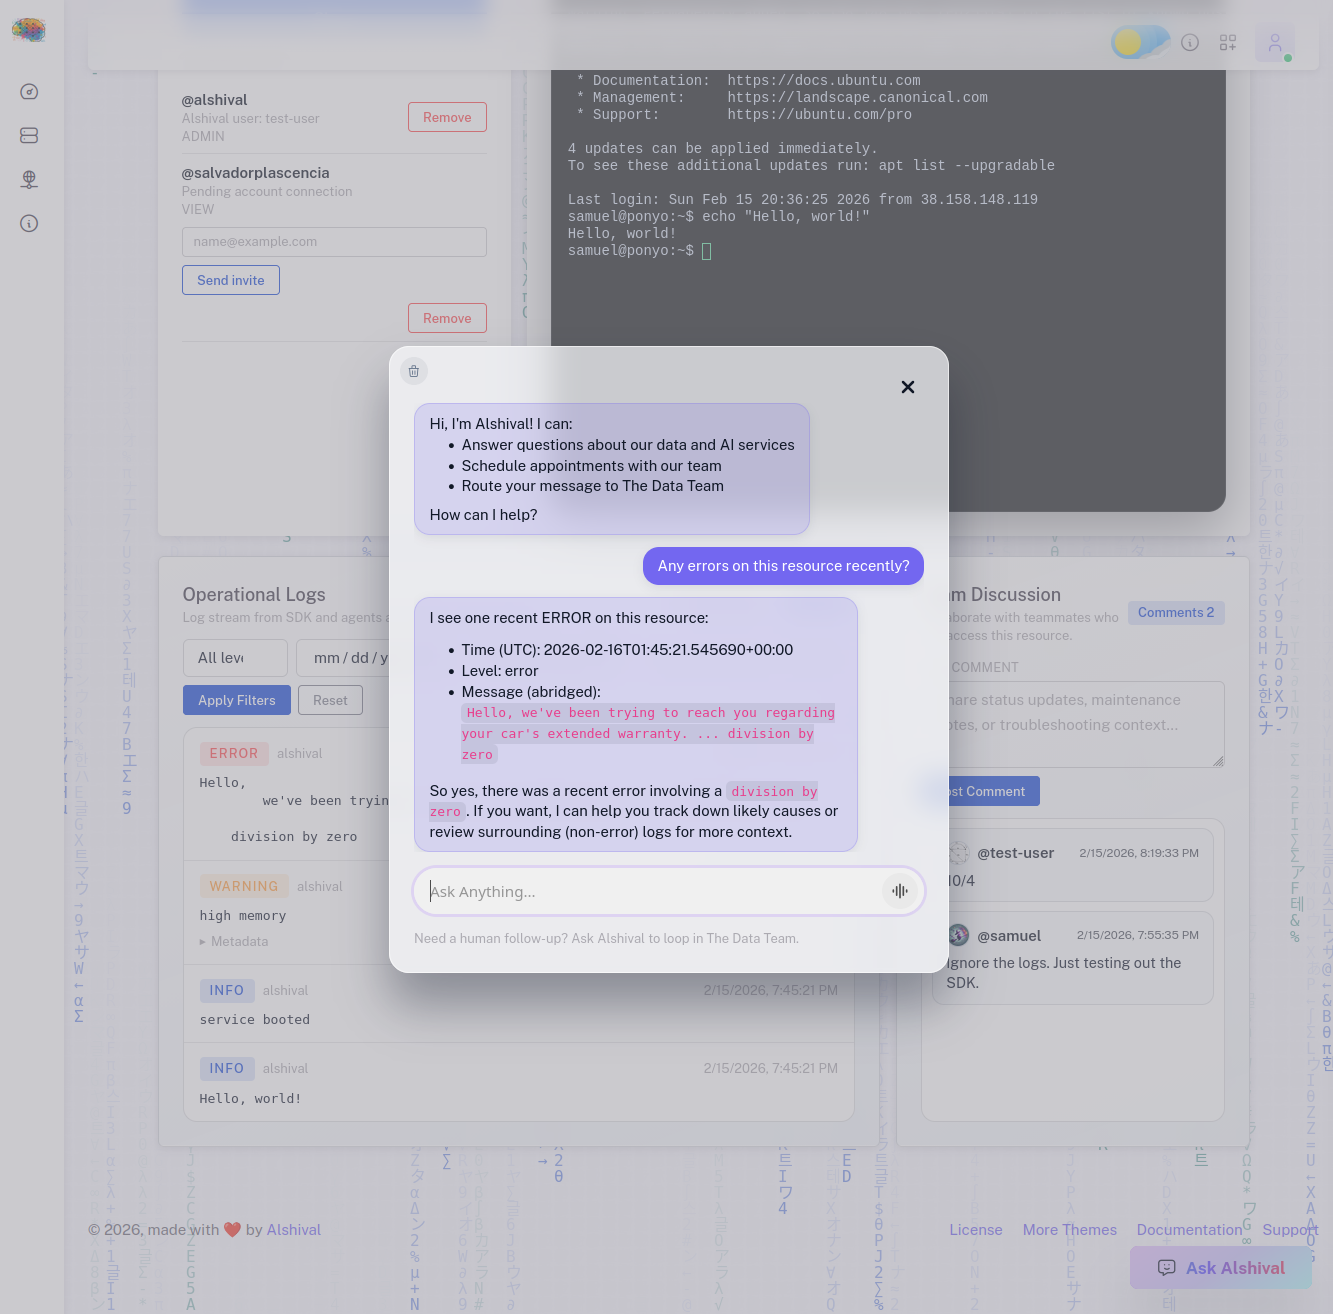Viewport: 1333px width, 1314px height.
Task: Delete chat history with trash icon
Action: click(414, 372)
